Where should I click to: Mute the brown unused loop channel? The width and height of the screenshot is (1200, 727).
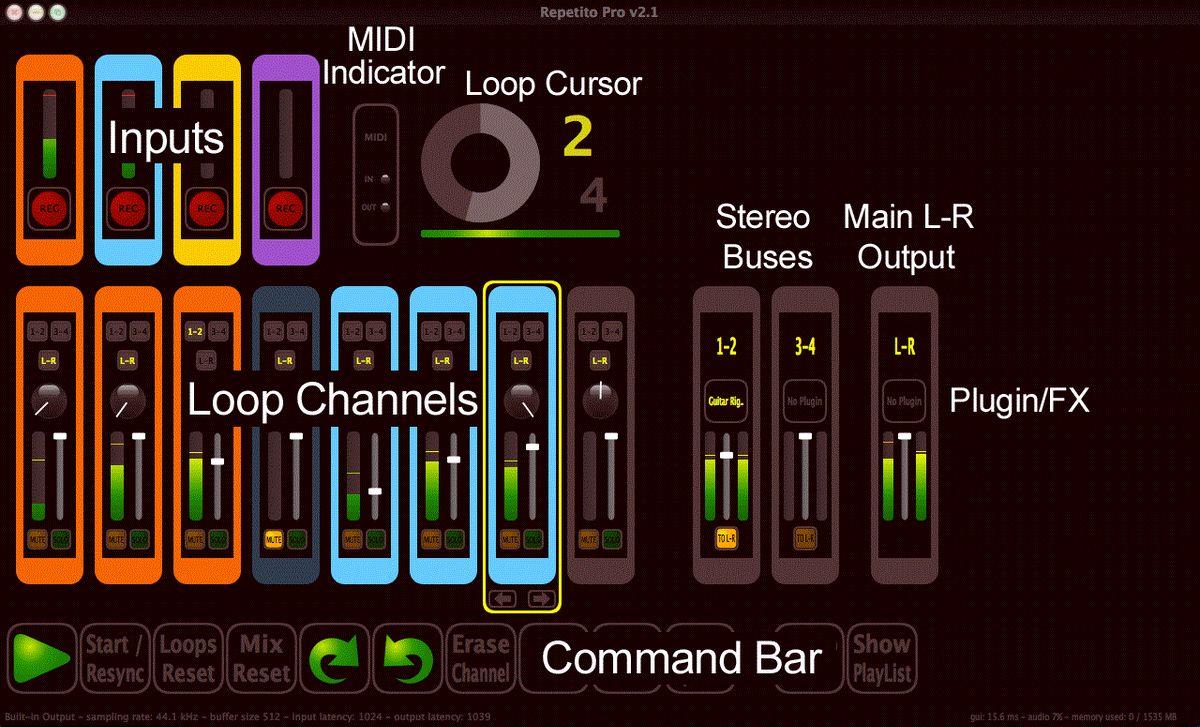point(588,539)
